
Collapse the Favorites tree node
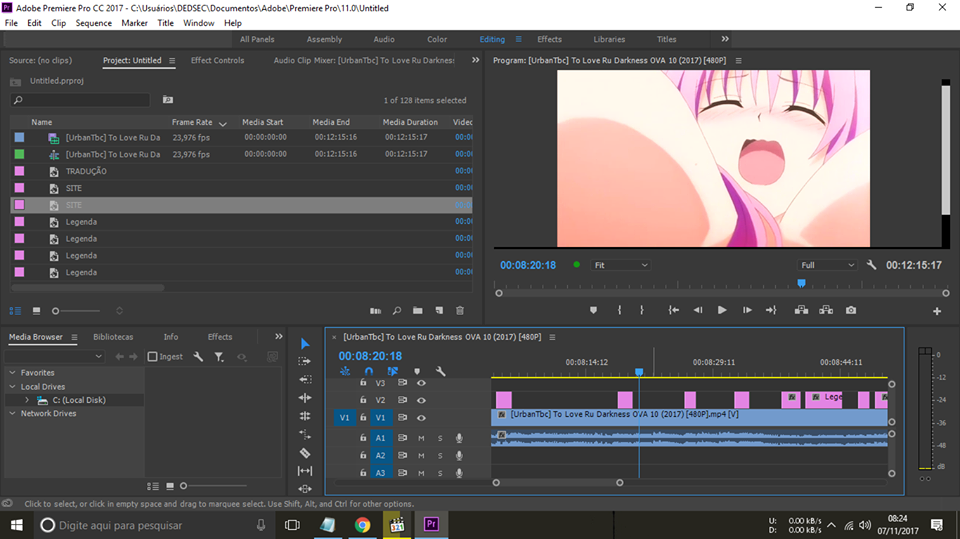(x=12, y=372)
